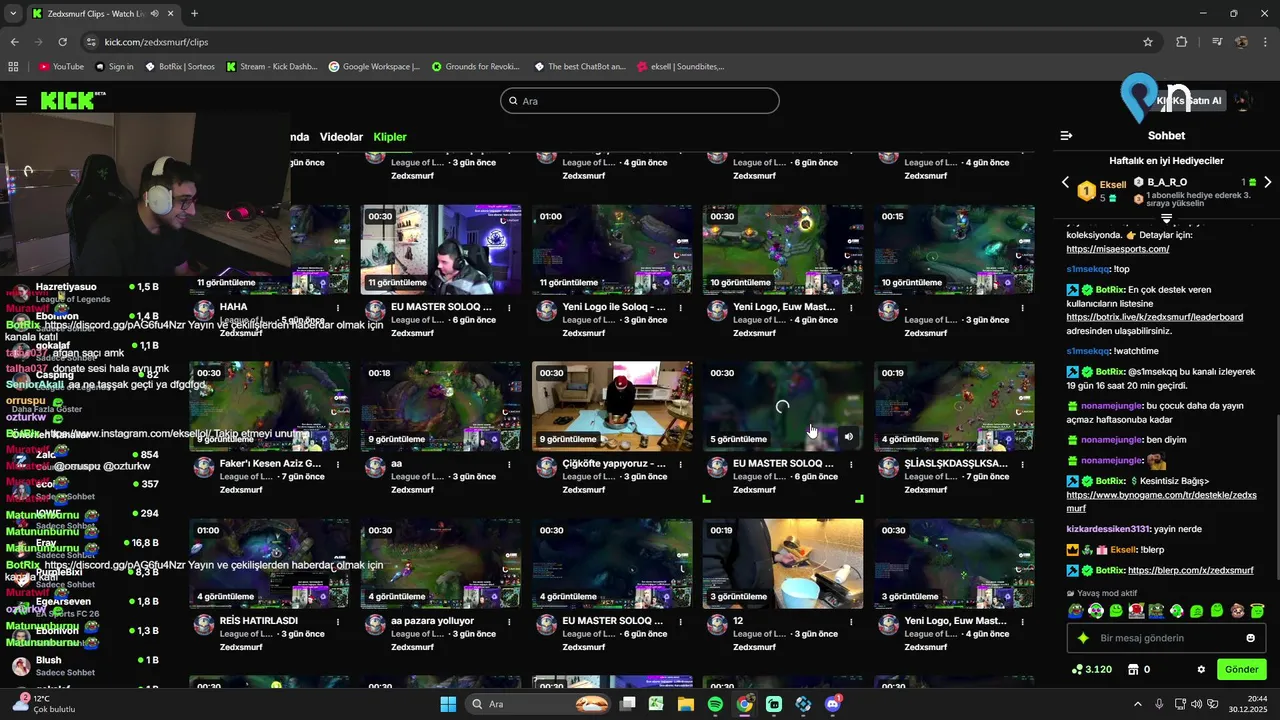
Task: Open the misaesports.com link in chat
Action: click(1117, 249)
